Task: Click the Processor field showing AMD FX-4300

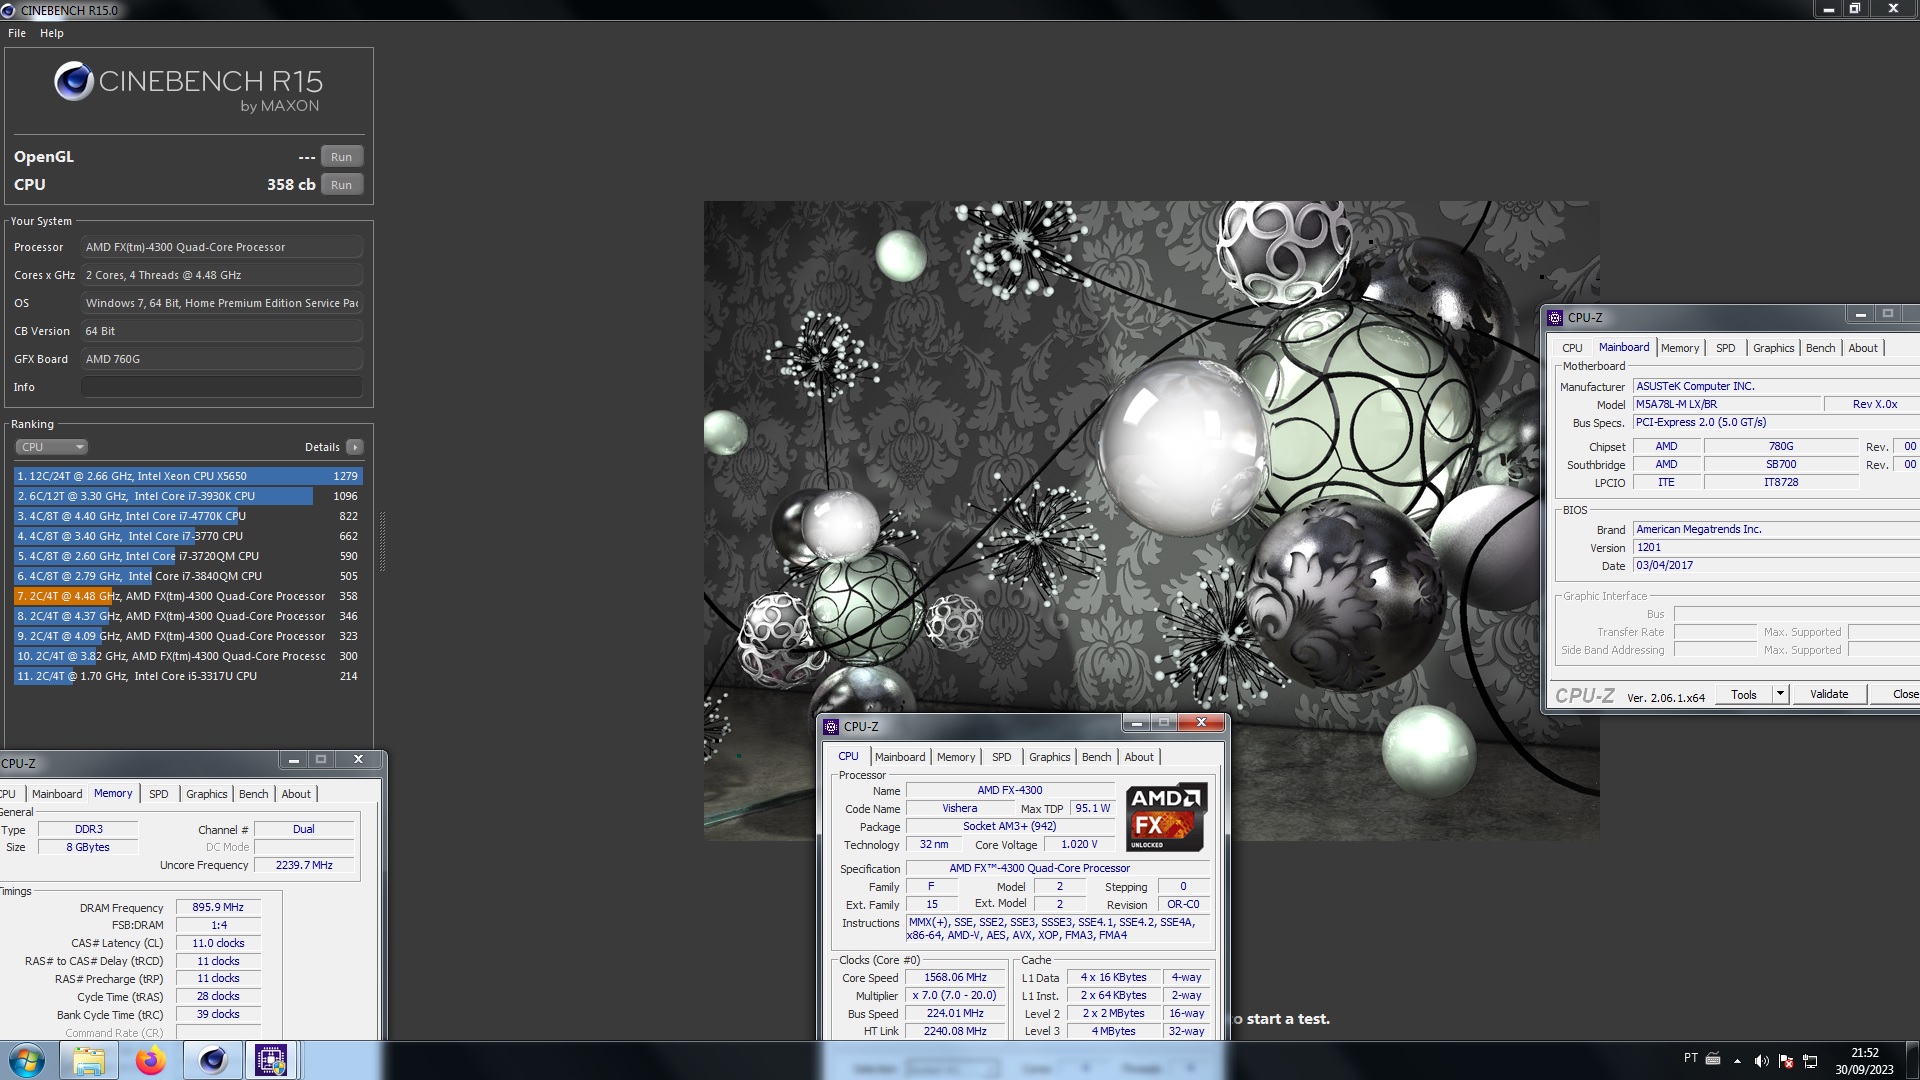Action: 221,247
